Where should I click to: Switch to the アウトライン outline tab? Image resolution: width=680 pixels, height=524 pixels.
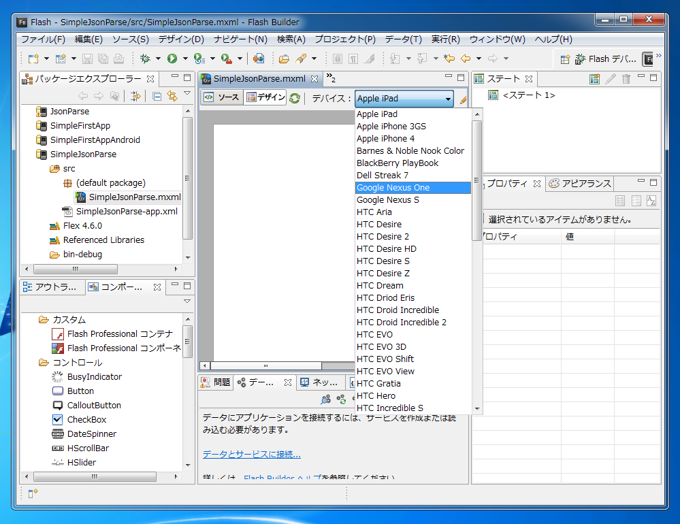click(x=50, y=287)
